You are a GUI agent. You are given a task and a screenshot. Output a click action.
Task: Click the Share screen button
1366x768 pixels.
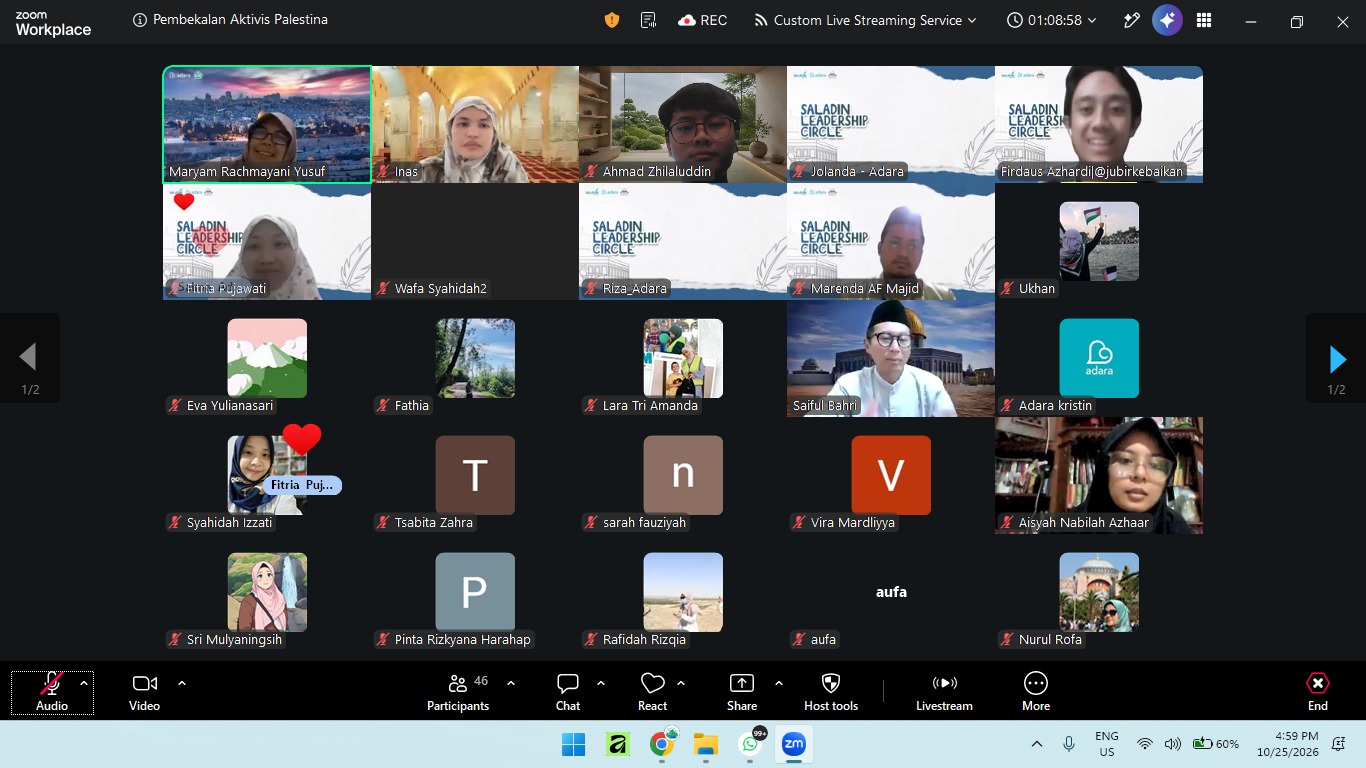(742, 692)
